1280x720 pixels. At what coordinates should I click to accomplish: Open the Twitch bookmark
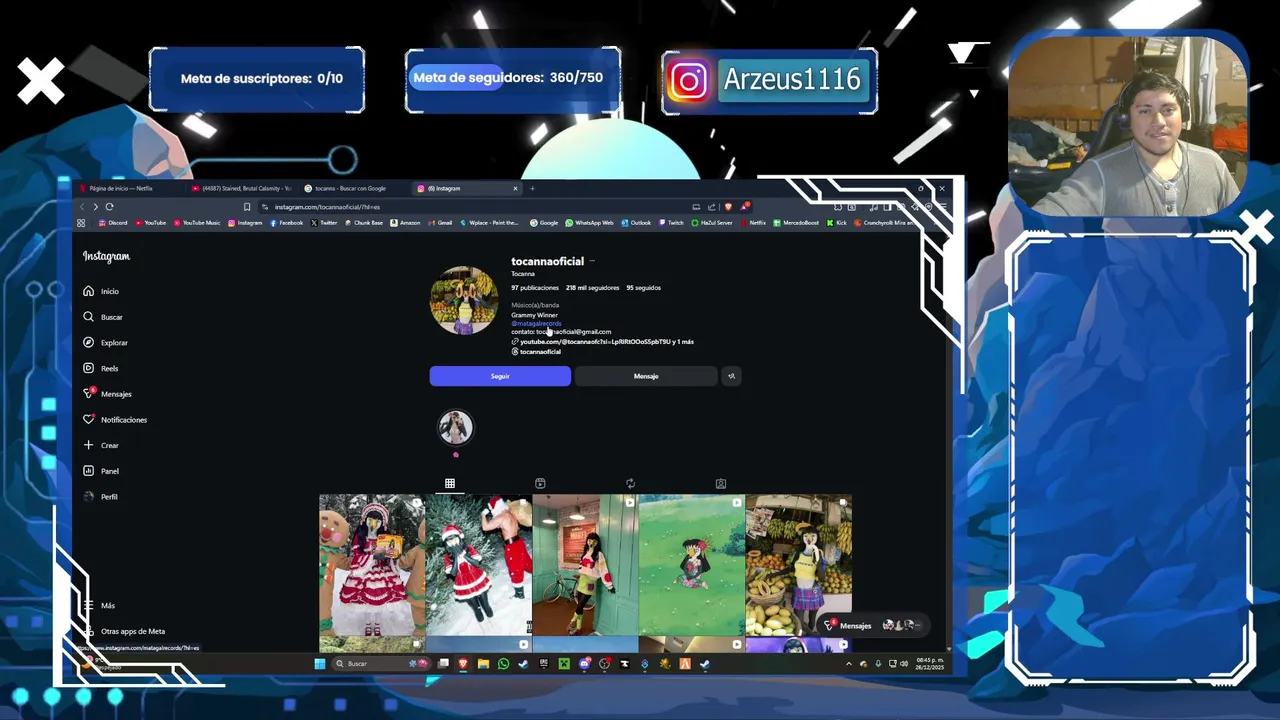[x=671, y=223]
